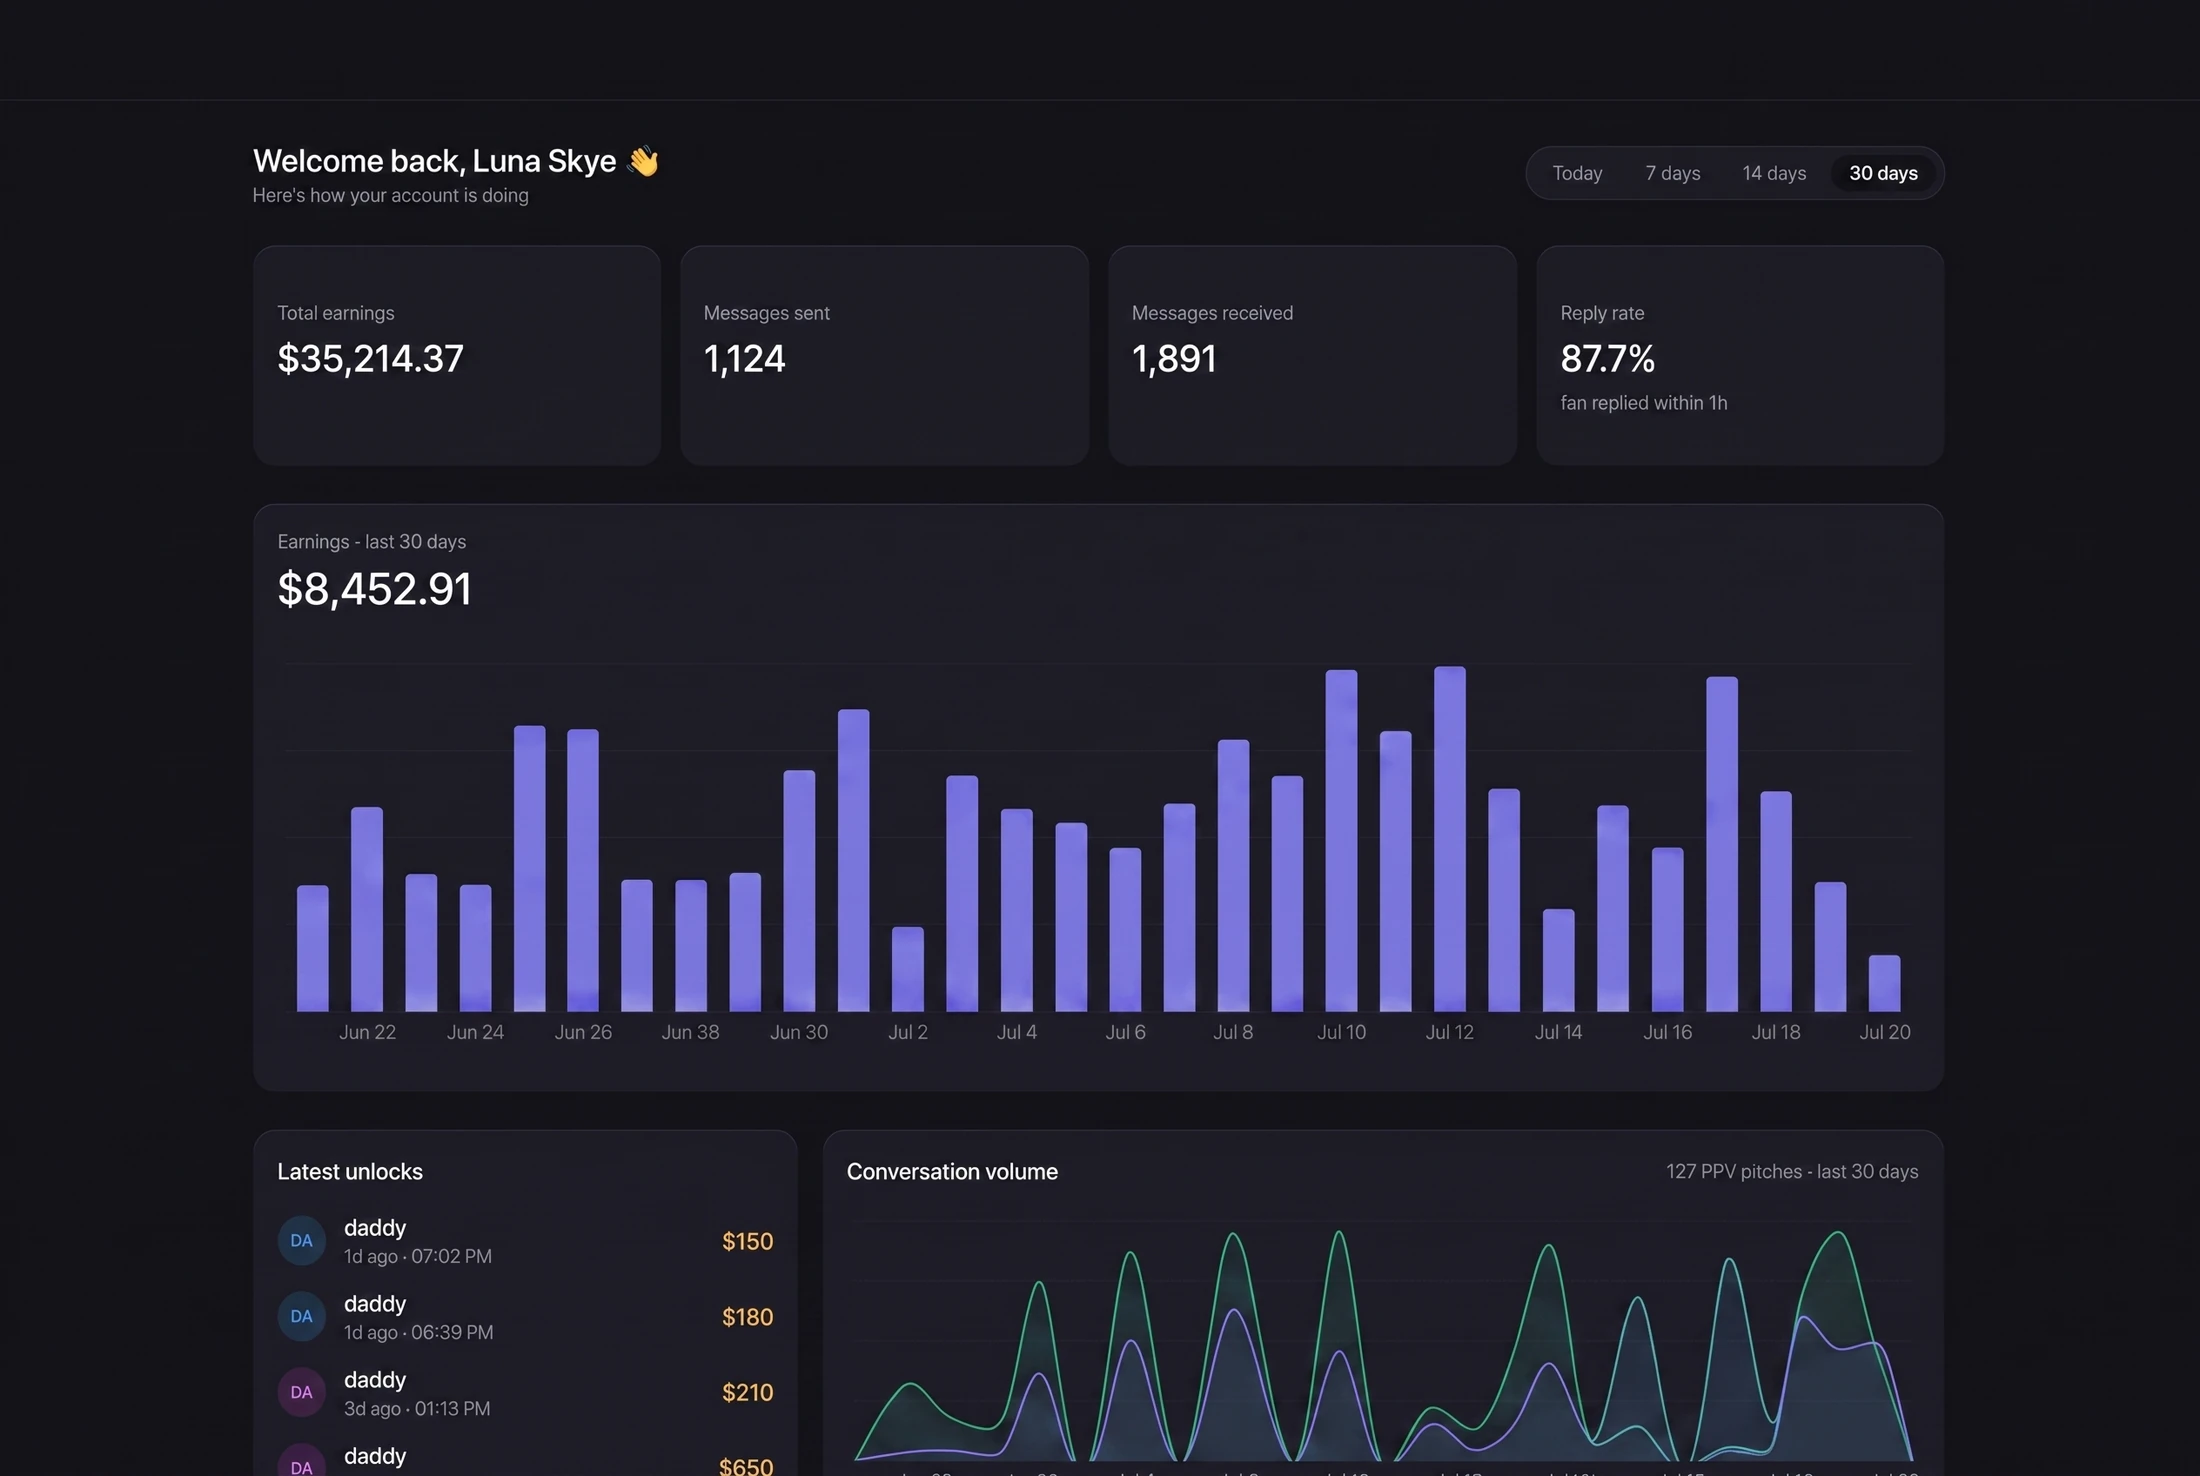The image size is (2200, 1476).
Task: Click the $150 unlock amount
Action: click(x=747, y=1241)
